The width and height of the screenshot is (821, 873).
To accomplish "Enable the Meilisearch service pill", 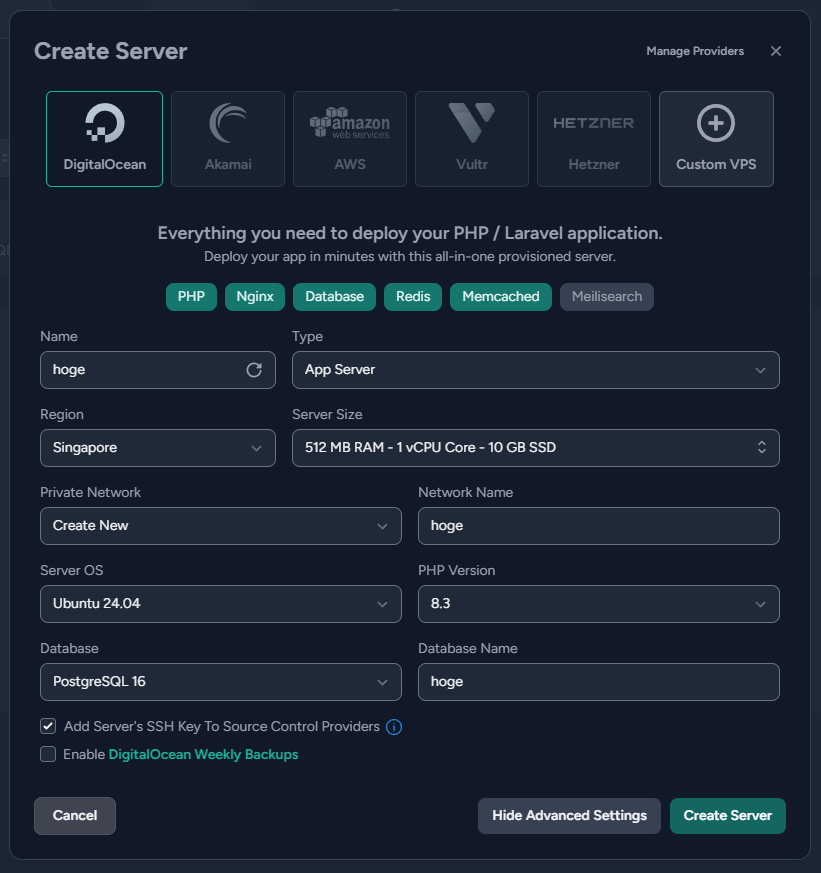I will [x=607, y=297].
